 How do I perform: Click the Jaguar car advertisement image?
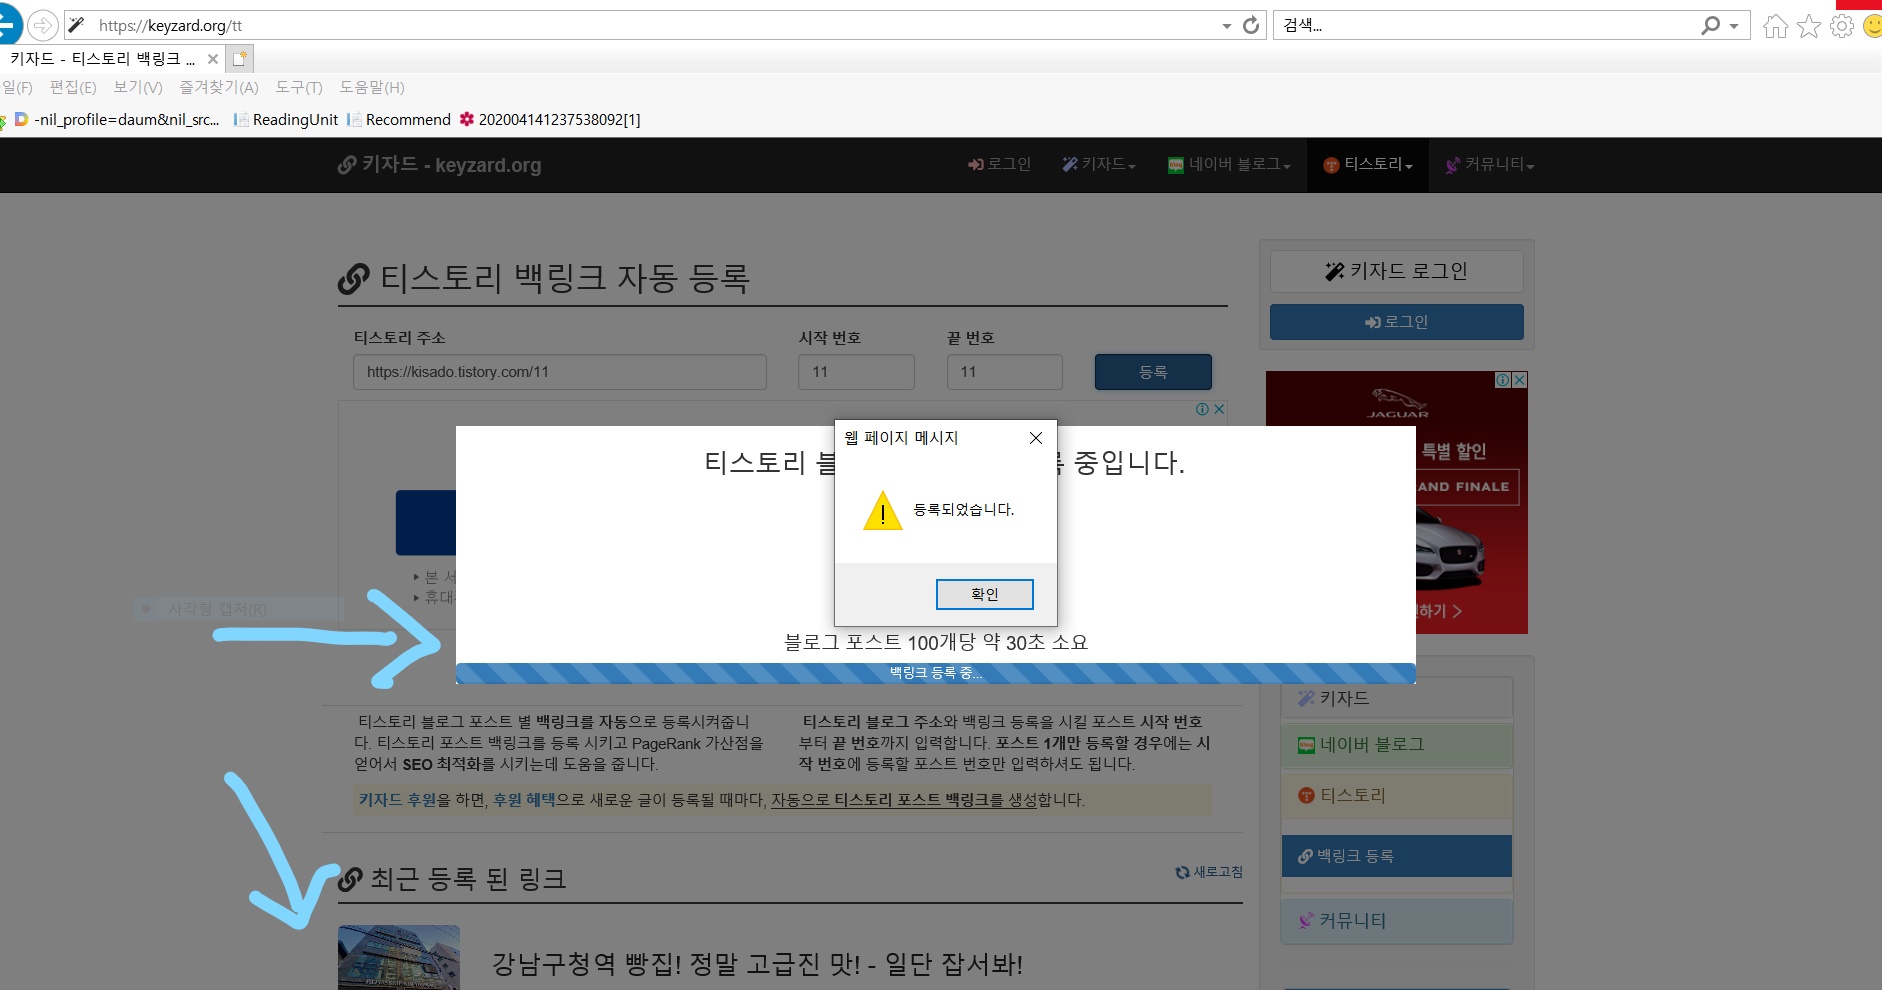1396,503
